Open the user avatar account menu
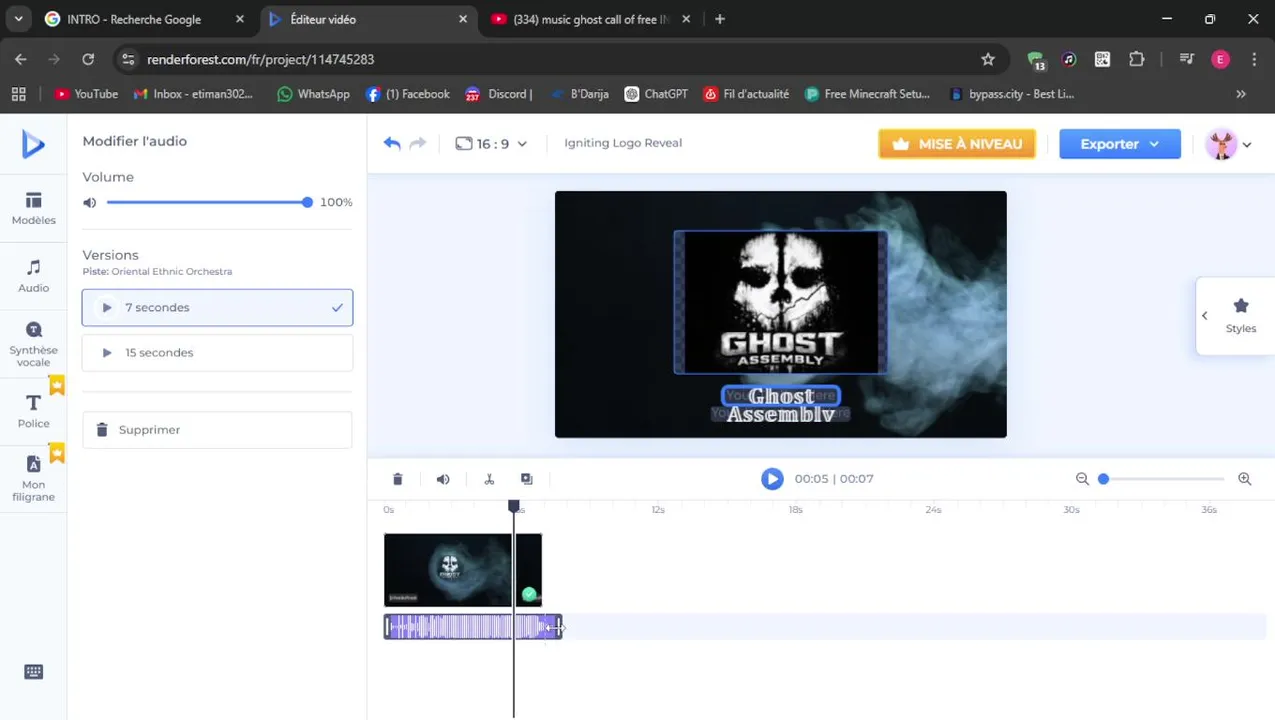Screen dimensions: 1275x720 coord(1229,144)
